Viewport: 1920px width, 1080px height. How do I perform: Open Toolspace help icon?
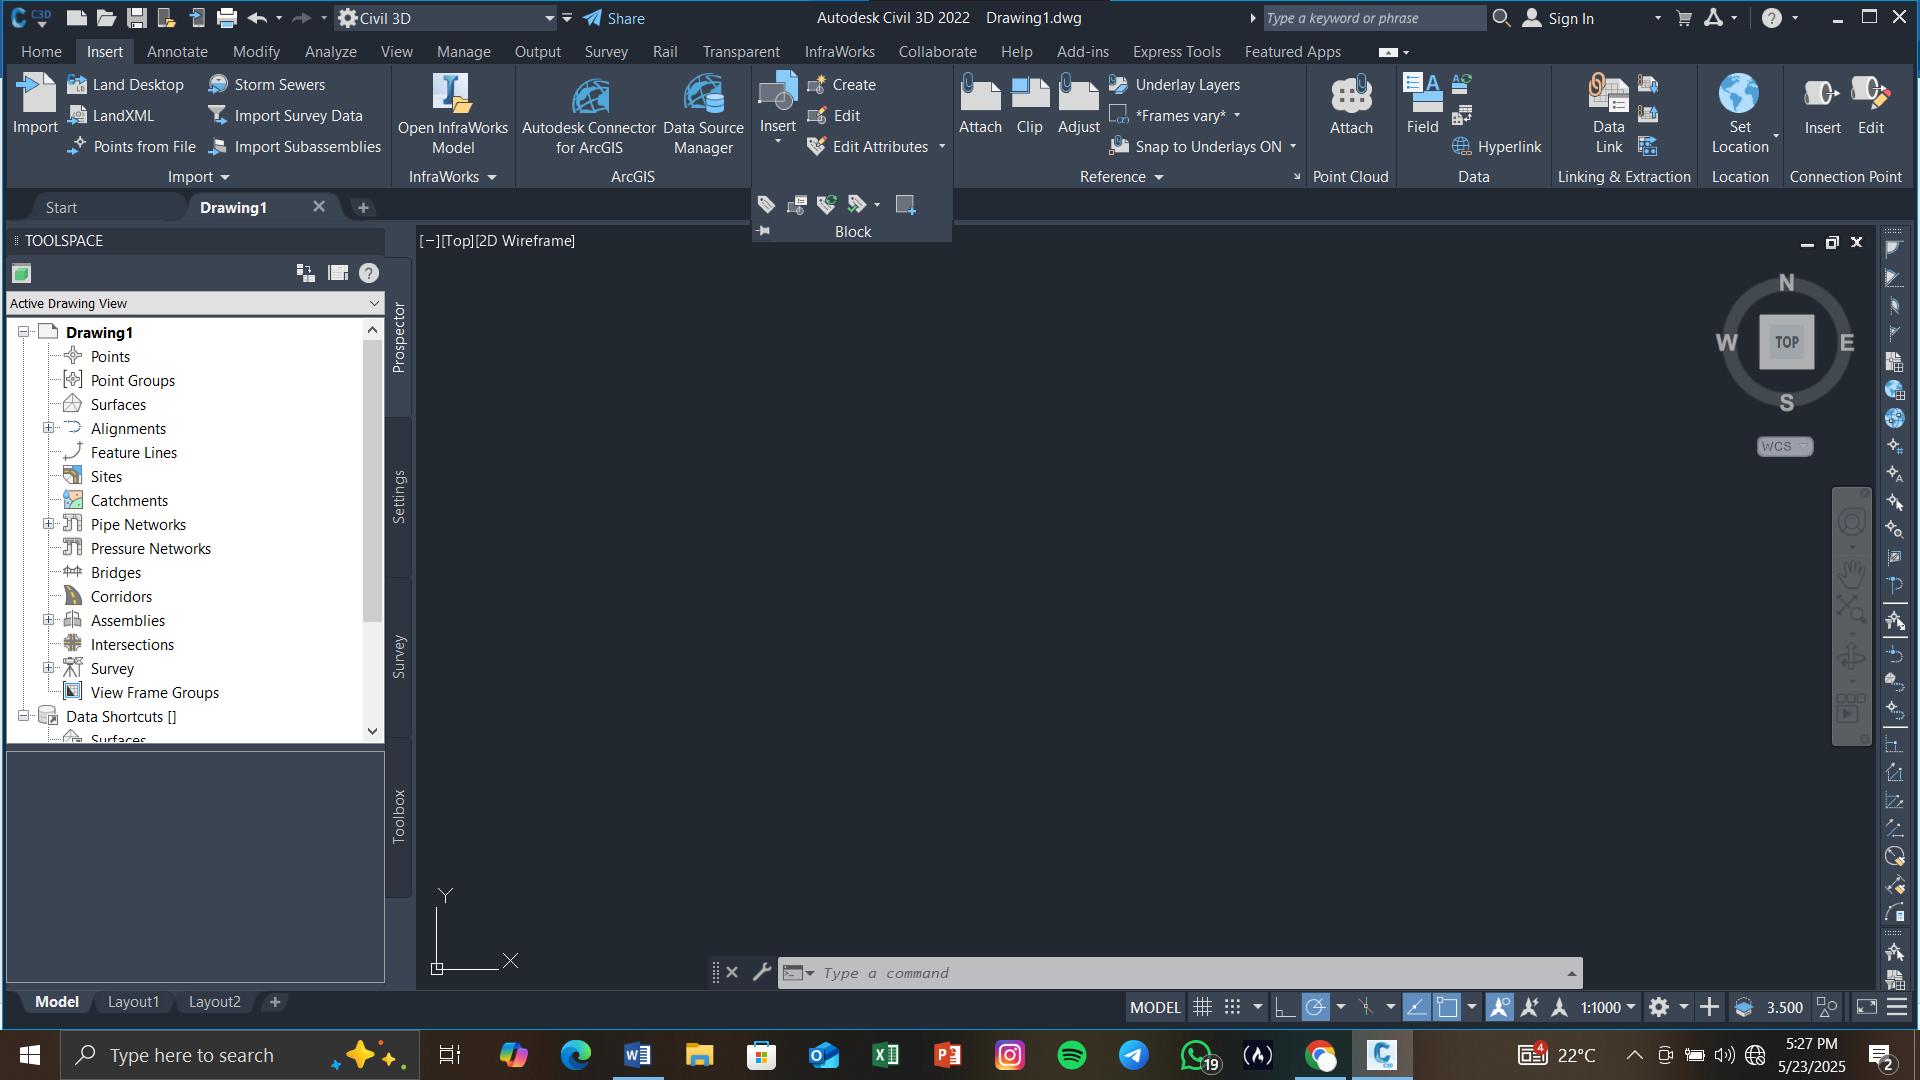pos(369,273)
